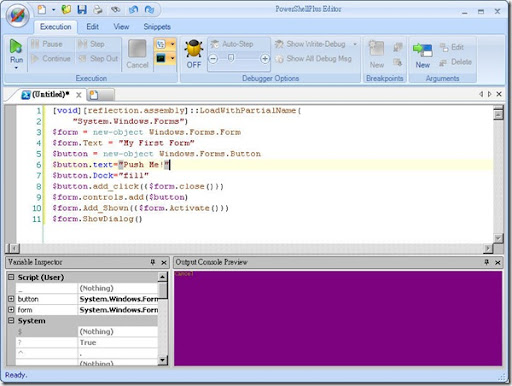Open dropdown beside console window icon
This screenshot has height=386, width=512.
[x=172, y=59]
